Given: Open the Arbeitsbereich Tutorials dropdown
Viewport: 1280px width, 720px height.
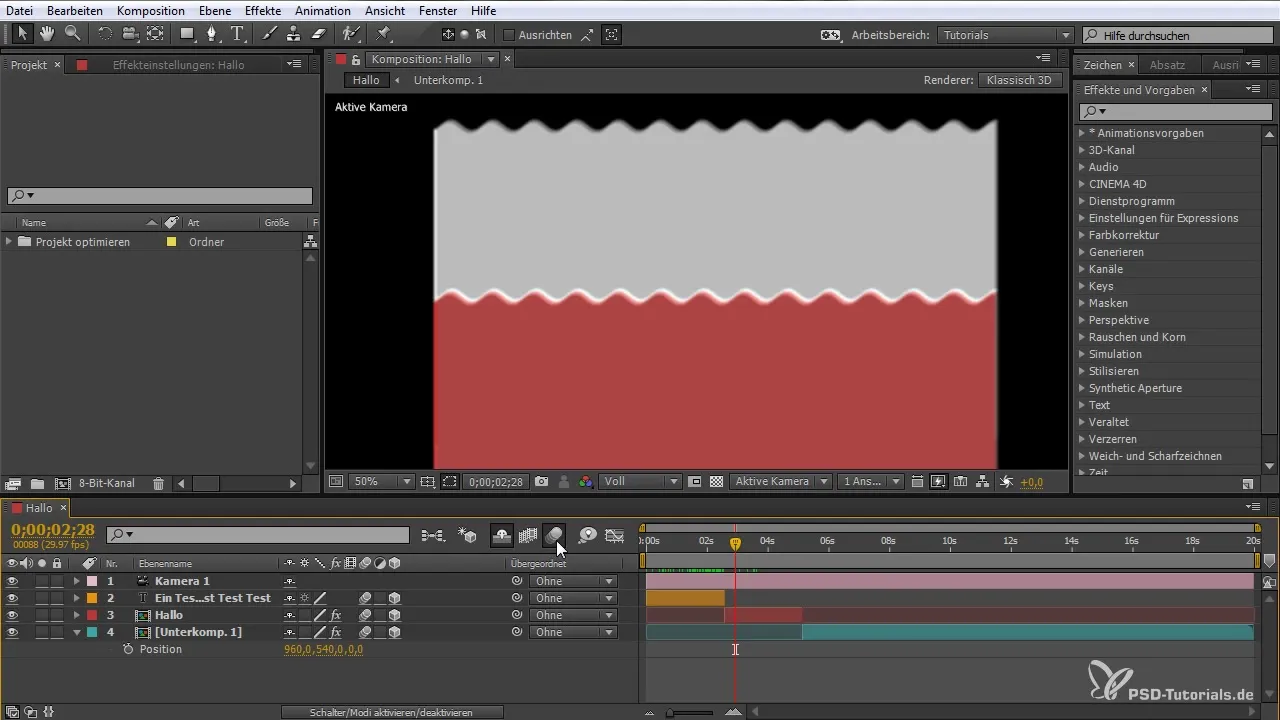Looking at the screenshot, I should [1007, 35].
